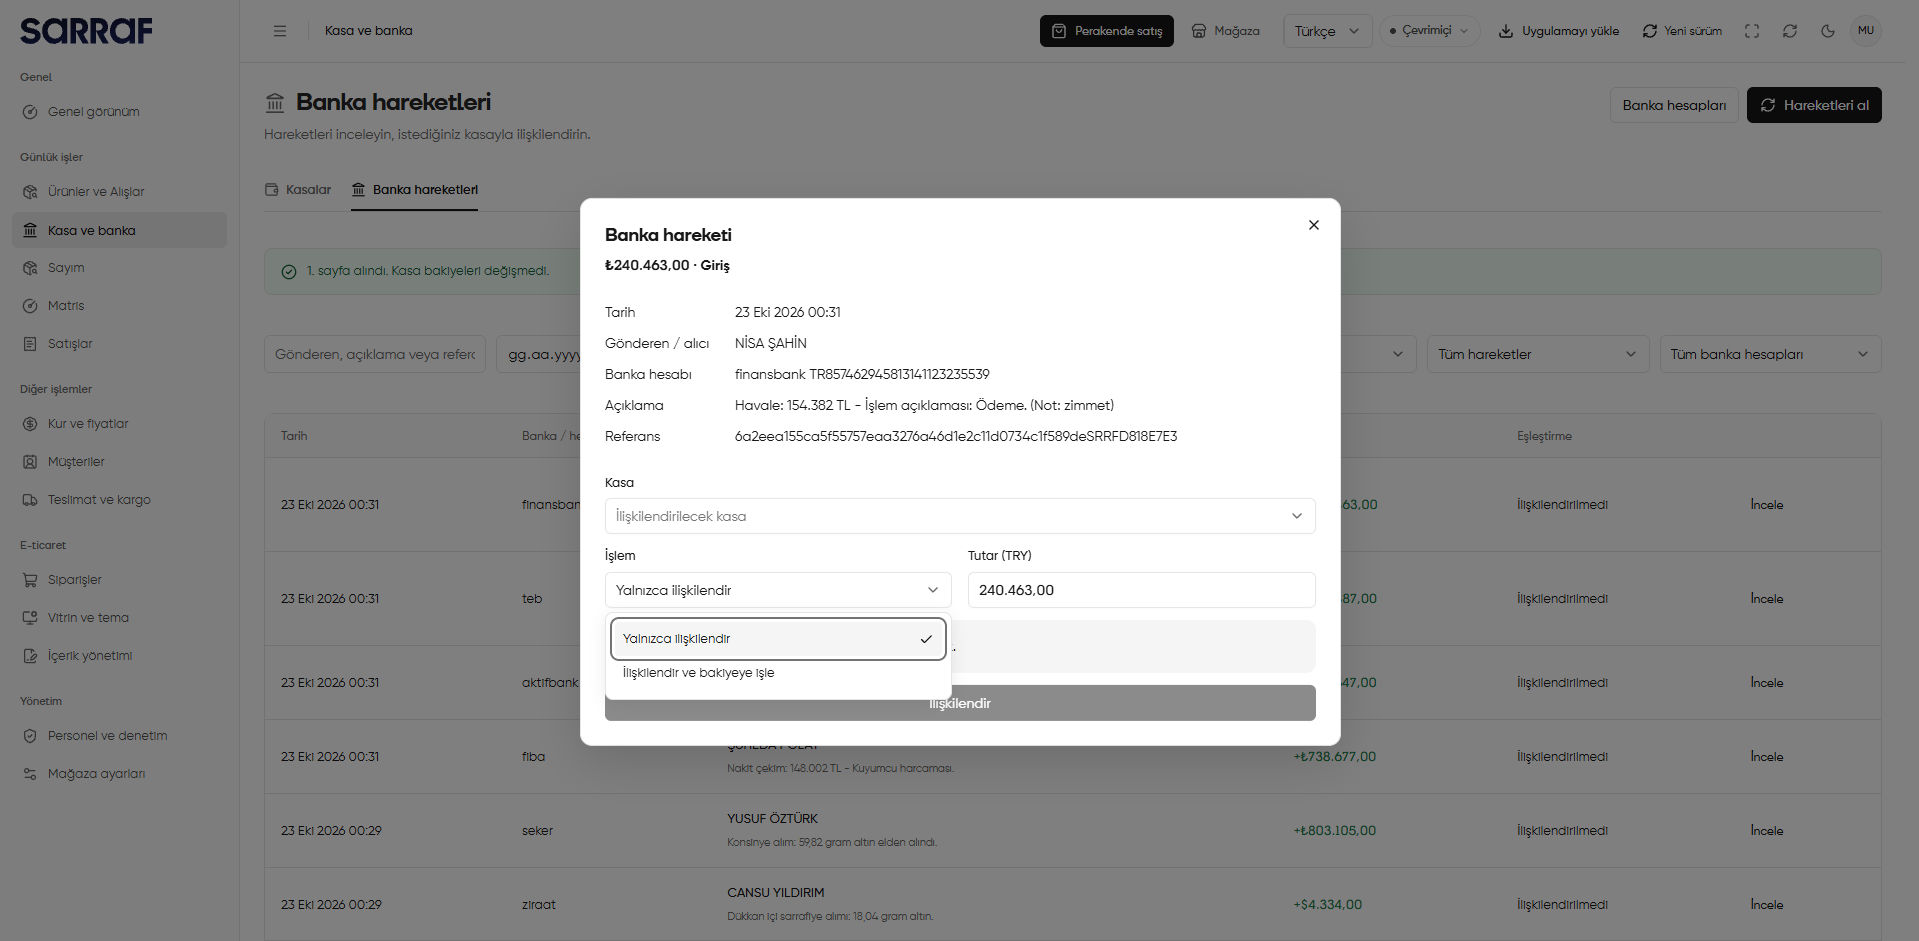Click the Yeni sürüm button
The image size is (1919, 941).
(1682, 31)
